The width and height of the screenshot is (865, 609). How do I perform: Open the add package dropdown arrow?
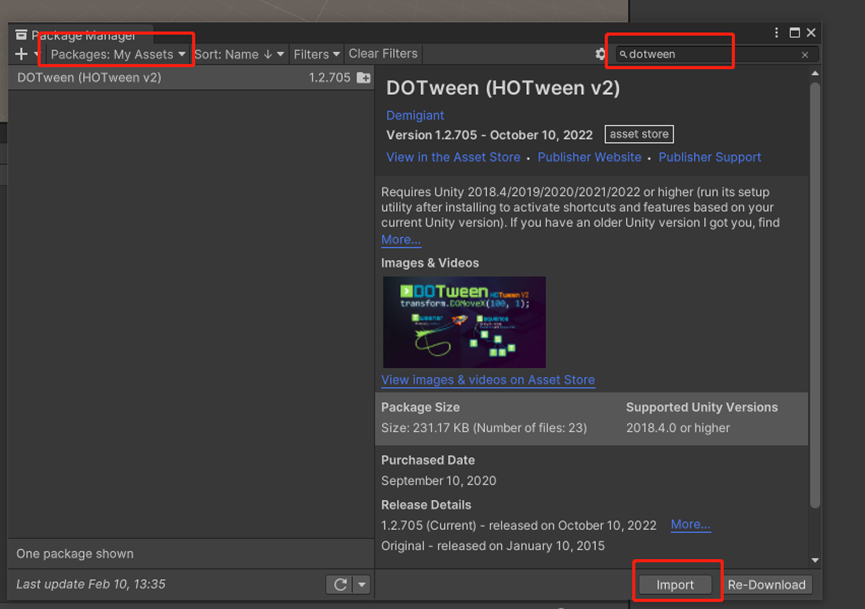tap(36, 54)
